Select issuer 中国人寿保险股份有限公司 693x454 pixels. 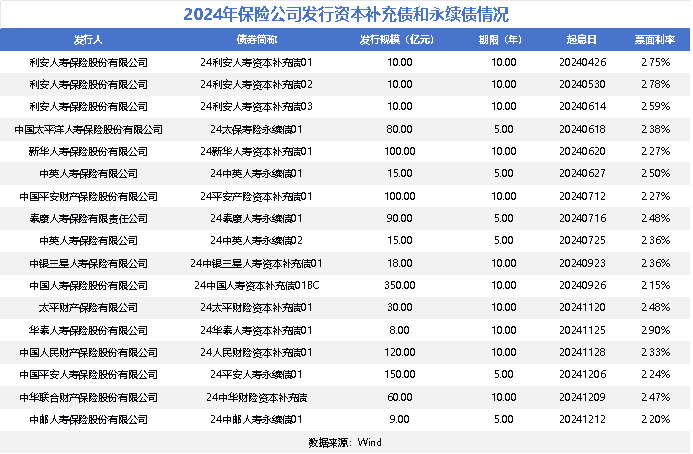(x=88, y=286)
